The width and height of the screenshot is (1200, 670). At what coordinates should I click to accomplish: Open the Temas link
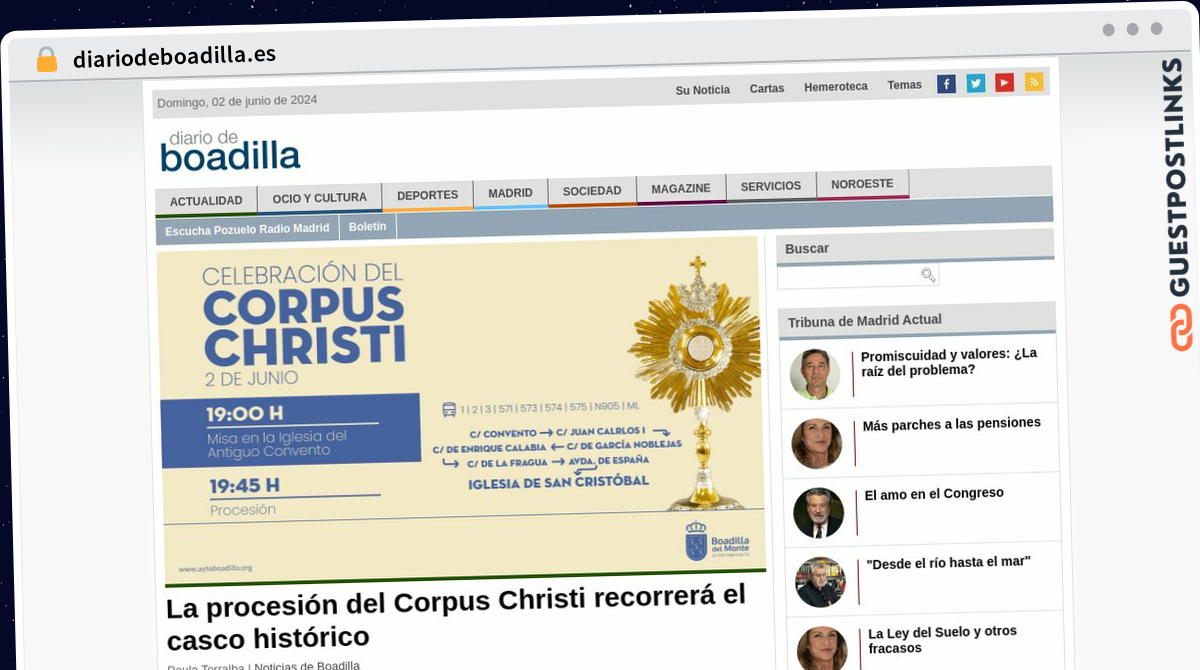pyautogui.click(x=905, y=85)
